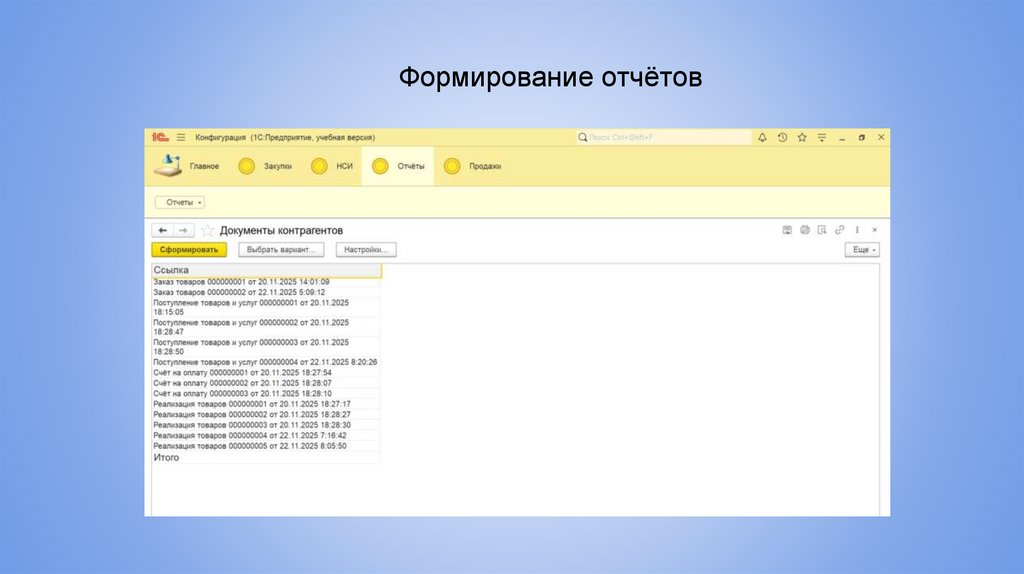The width and height of the screenshot is (1024, 574).
Task: Select Поступление товаров и услуг 000000004 row
Action: pyautogui.click(x=266, y=362)
